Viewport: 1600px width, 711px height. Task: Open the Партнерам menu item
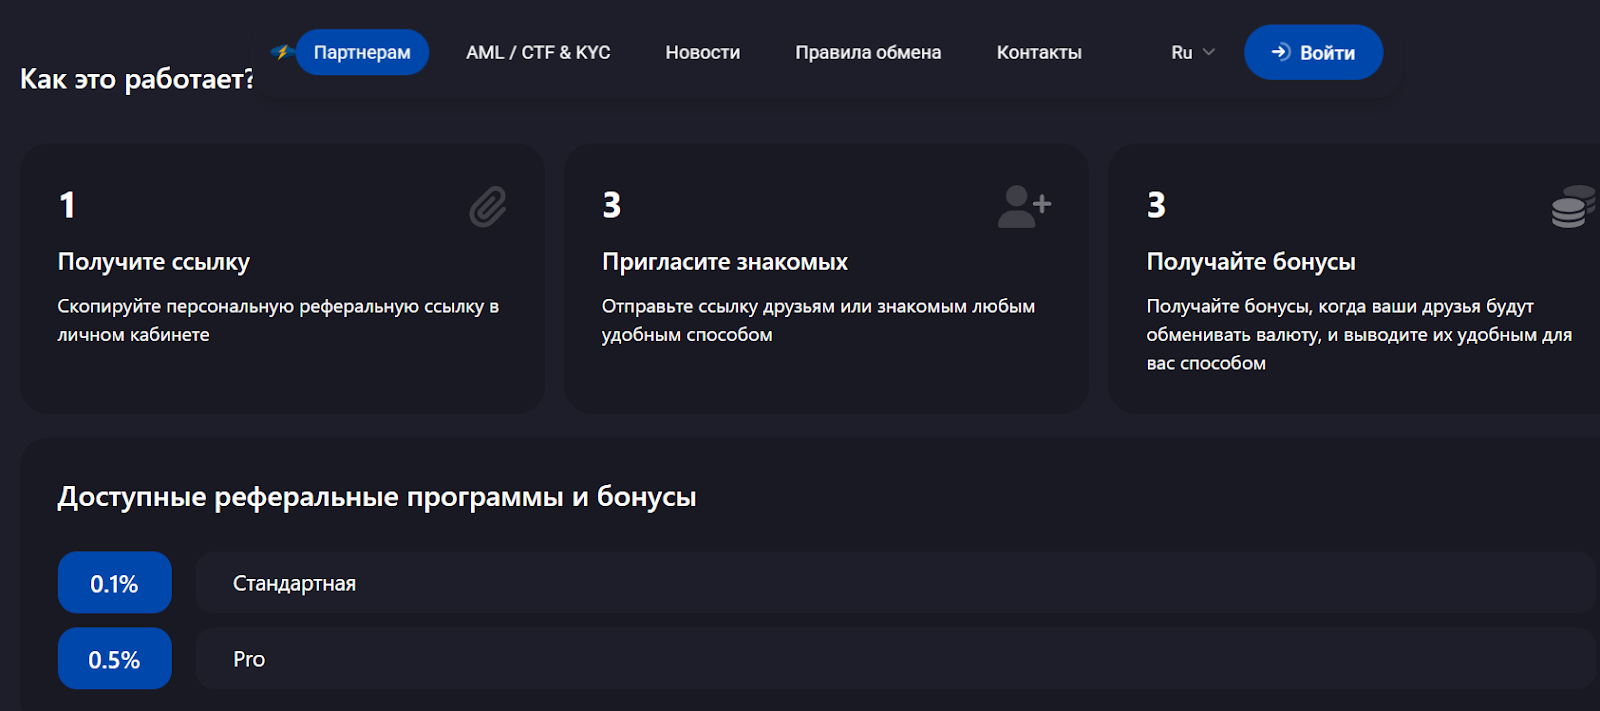pos(362,52)
